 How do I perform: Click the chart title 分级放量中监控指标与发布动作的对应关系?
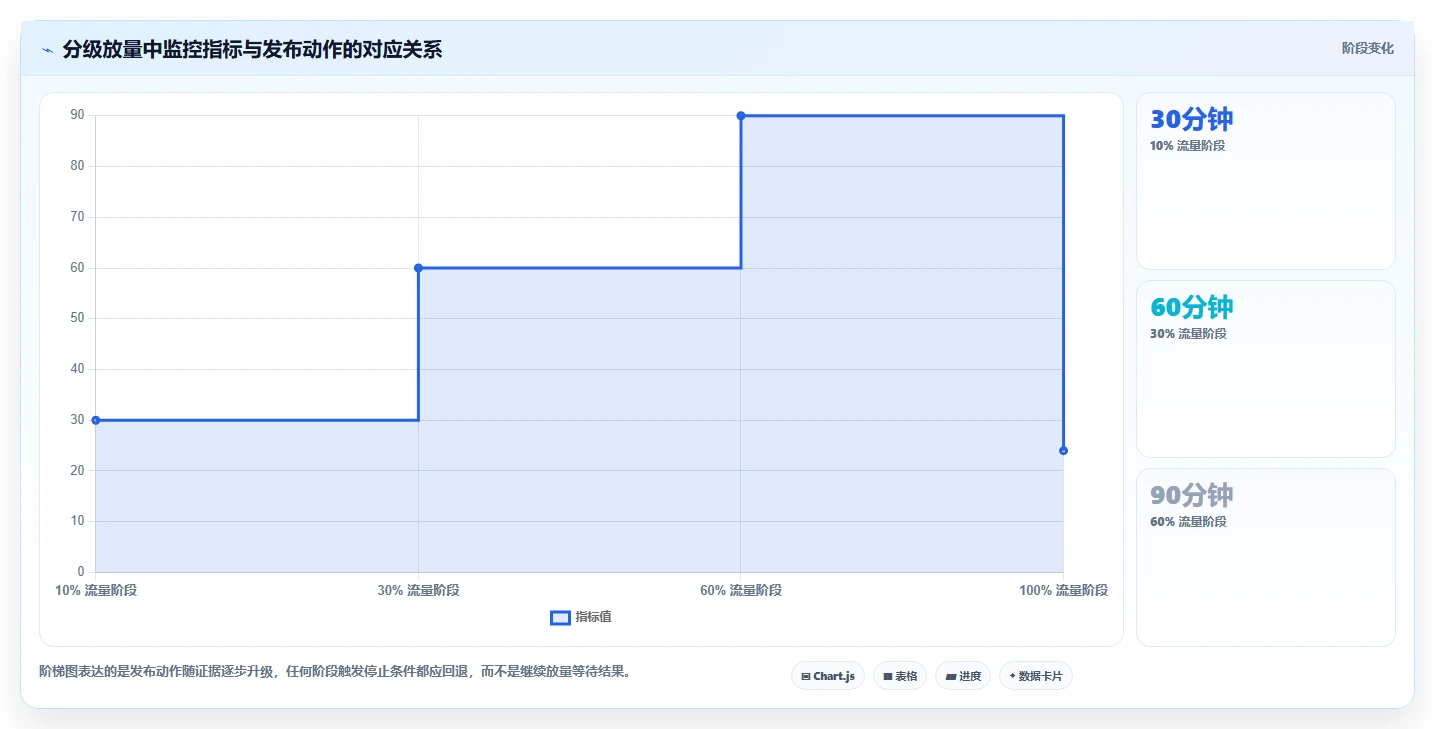click(x=252, y=49)
